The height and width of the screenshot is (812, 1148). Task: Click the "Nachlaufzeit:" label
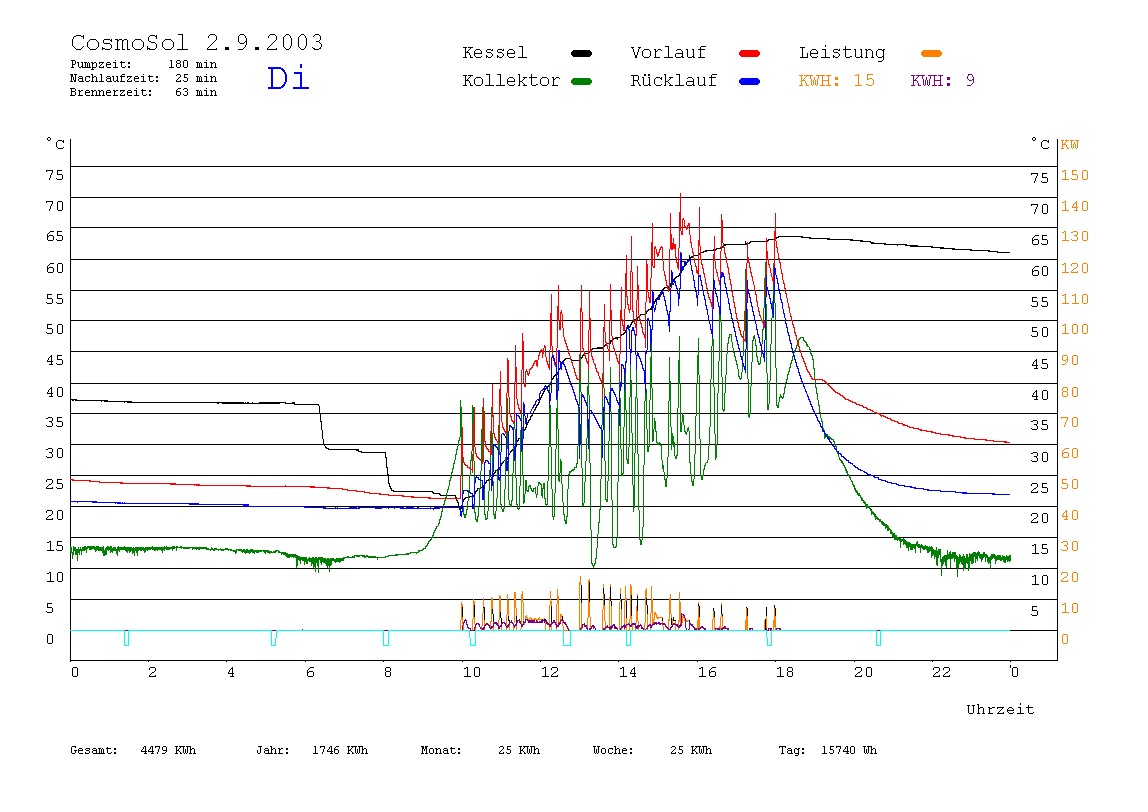click(115, 78)
